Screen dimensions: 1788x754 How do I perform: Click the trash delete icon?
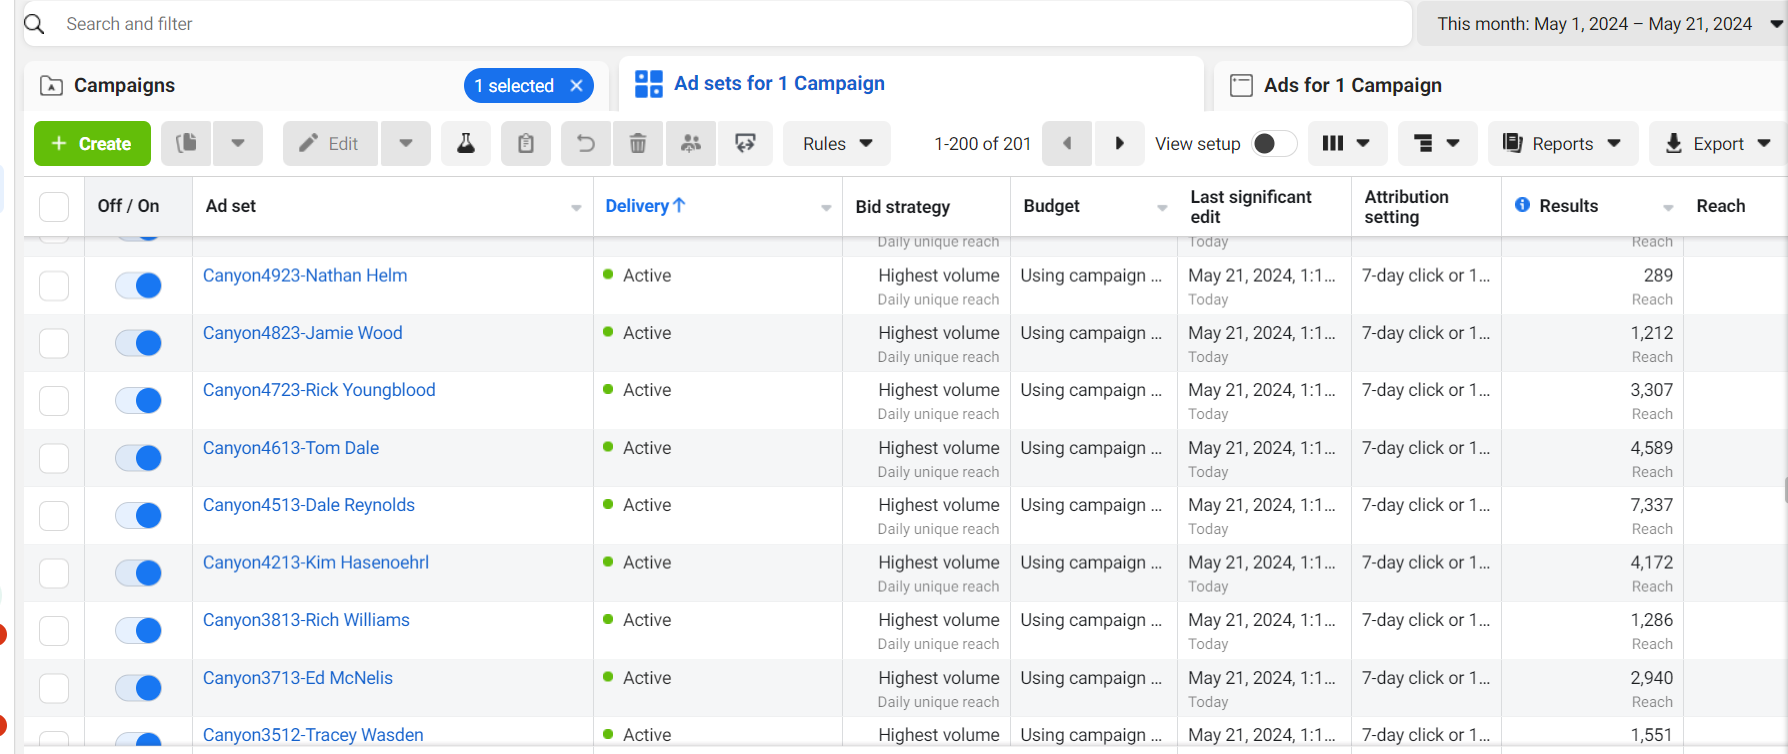638,144
